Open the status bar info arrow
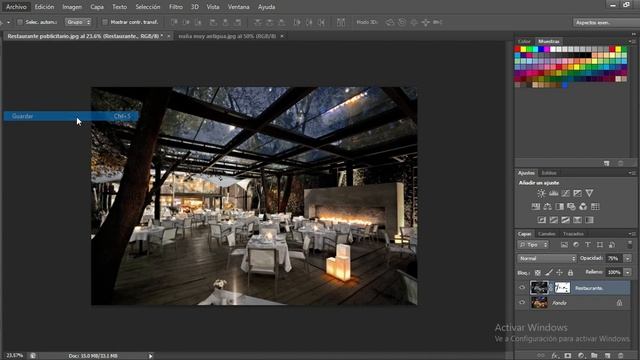The width and height of the screenshot is (640, 360). 150,356
